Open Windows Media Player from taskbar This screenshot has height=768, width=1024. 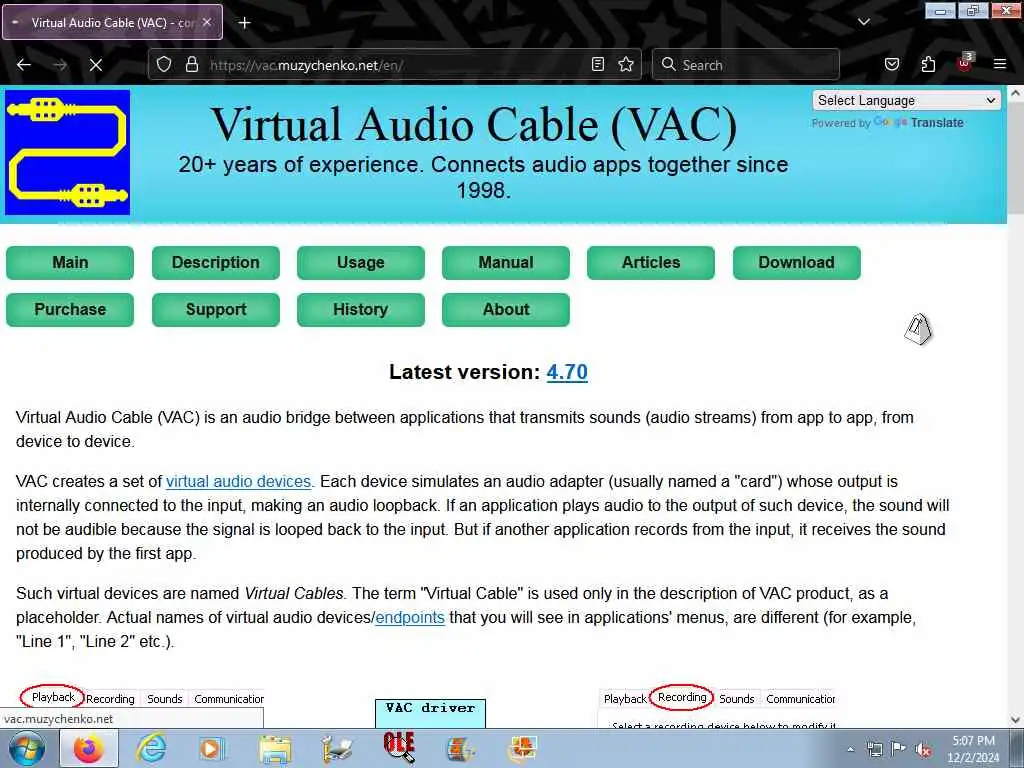[211, 748]
